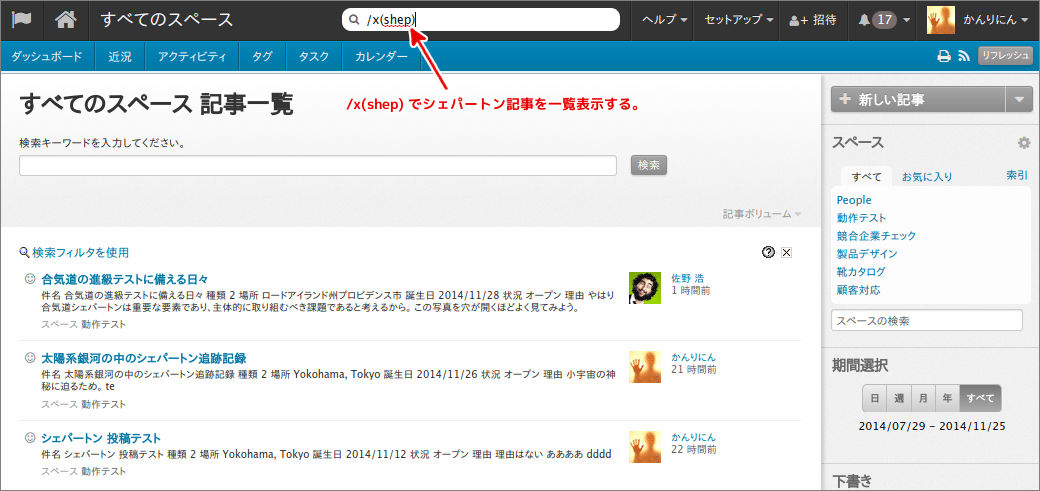Image resolution: width=1040 pixels, height=491 pixels.
Task: Switch period to すべて
Action: 980,398
